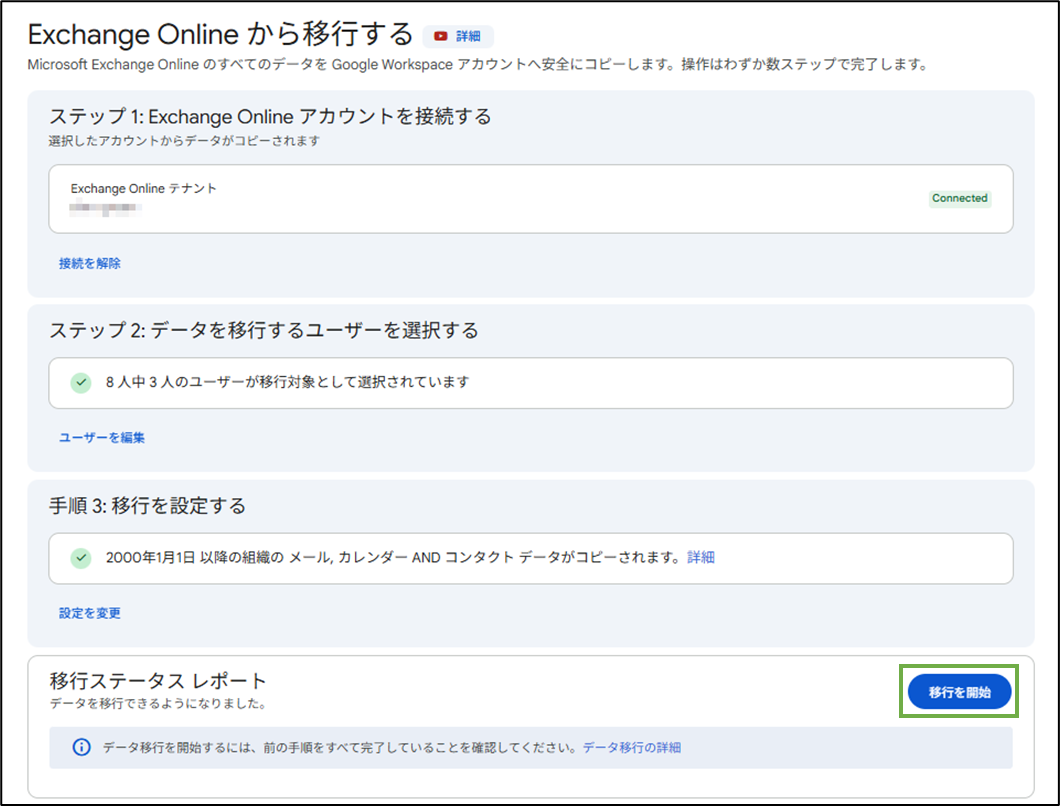Click the 2000年1月1日 以降 summary text

point(392,557)
